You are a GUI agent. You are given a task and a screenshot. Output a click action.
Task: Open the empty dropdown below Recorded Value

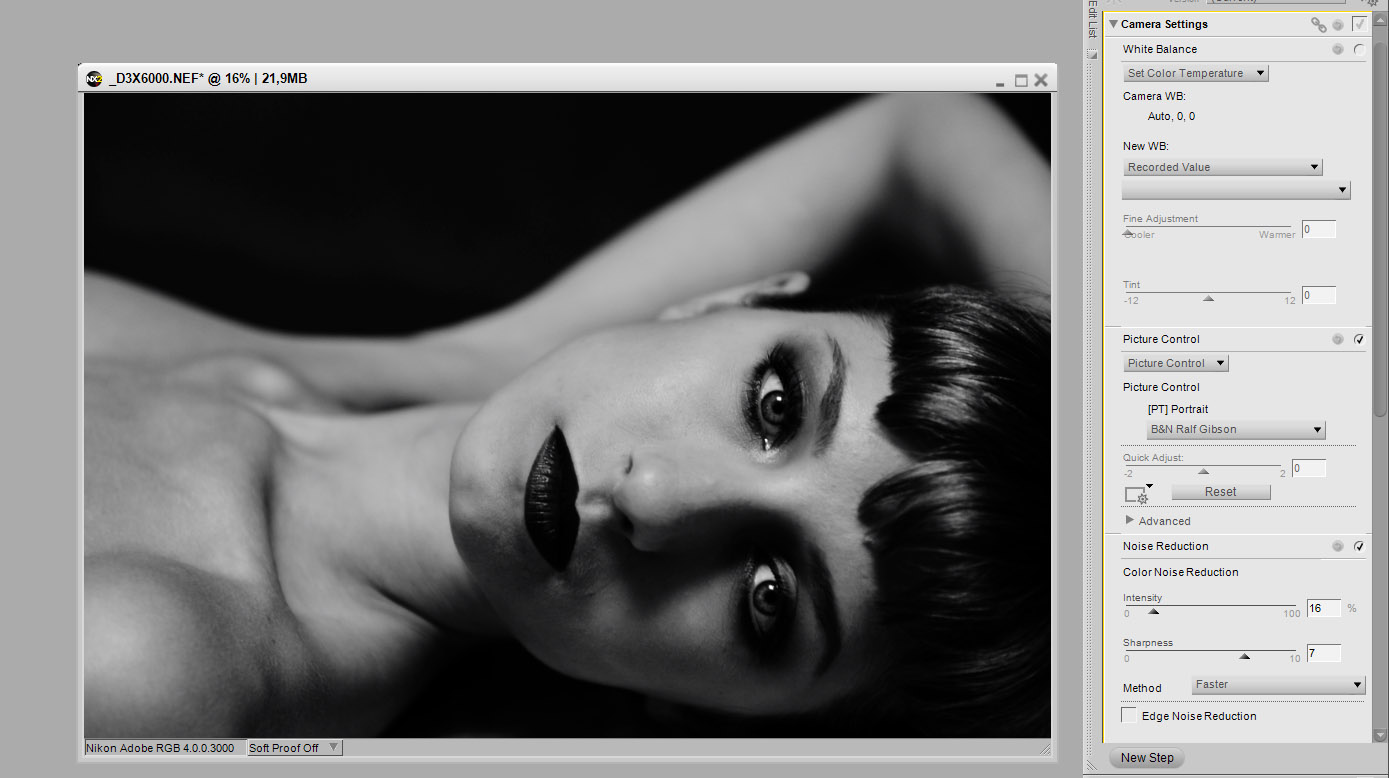1236,190
